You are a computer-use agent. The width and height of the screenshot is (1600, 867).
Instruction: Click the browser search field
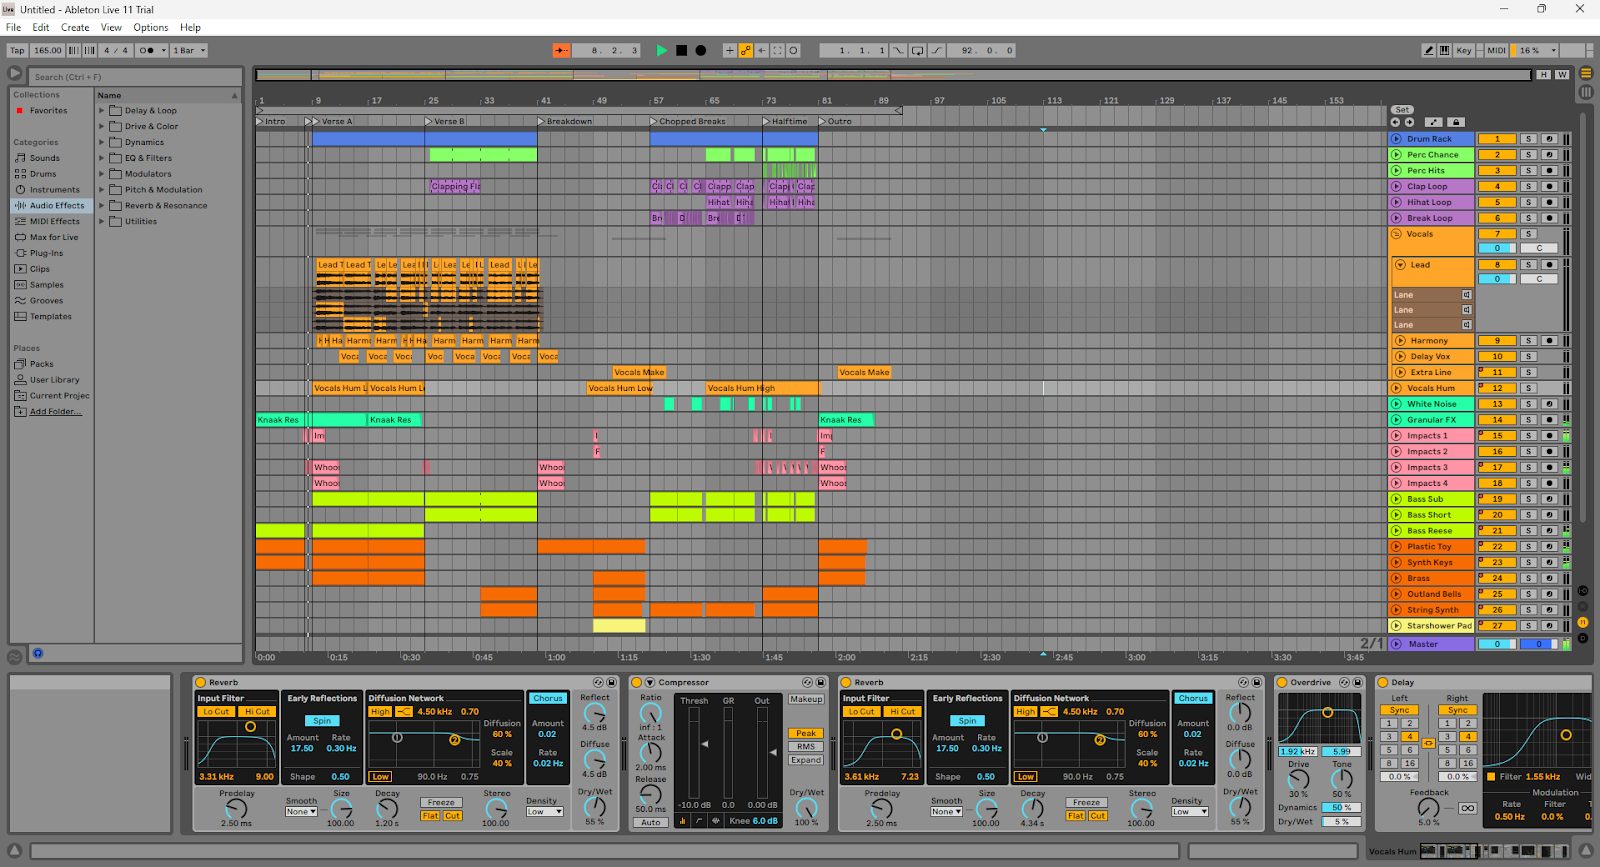(x=135, y=77)
